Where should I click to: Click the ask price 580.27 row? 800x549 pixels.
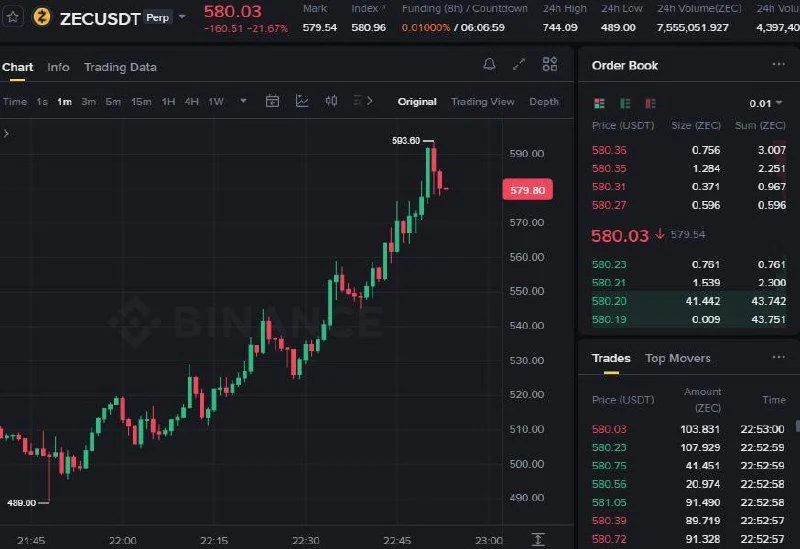(689, 205)
